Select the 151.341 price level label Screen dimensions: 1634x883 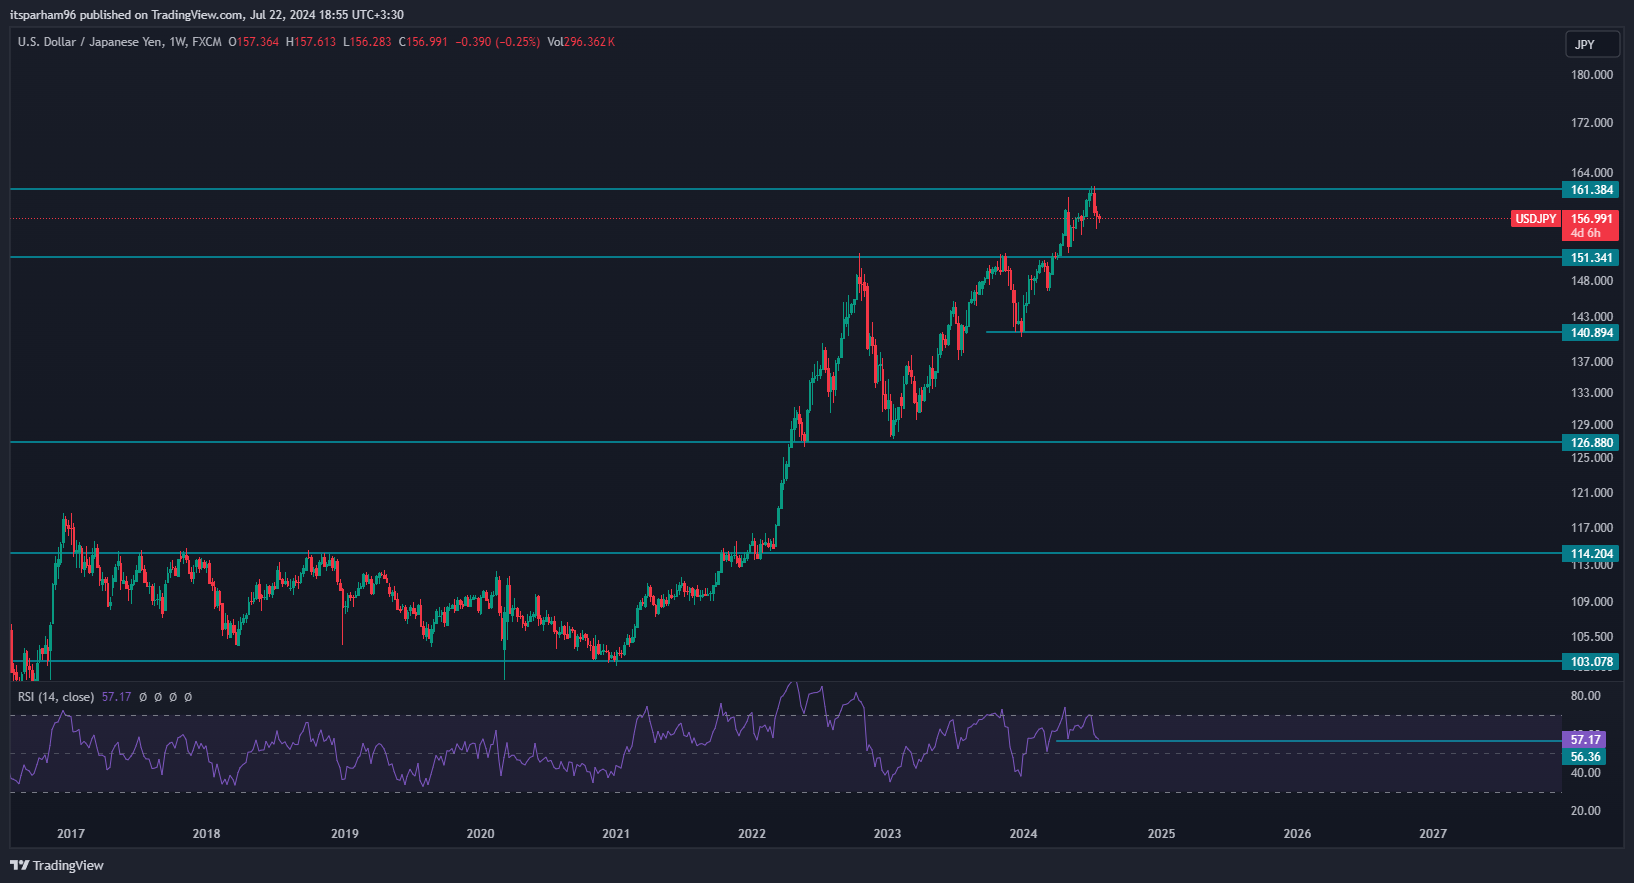pyautogui.click(x=1591, y=258)
